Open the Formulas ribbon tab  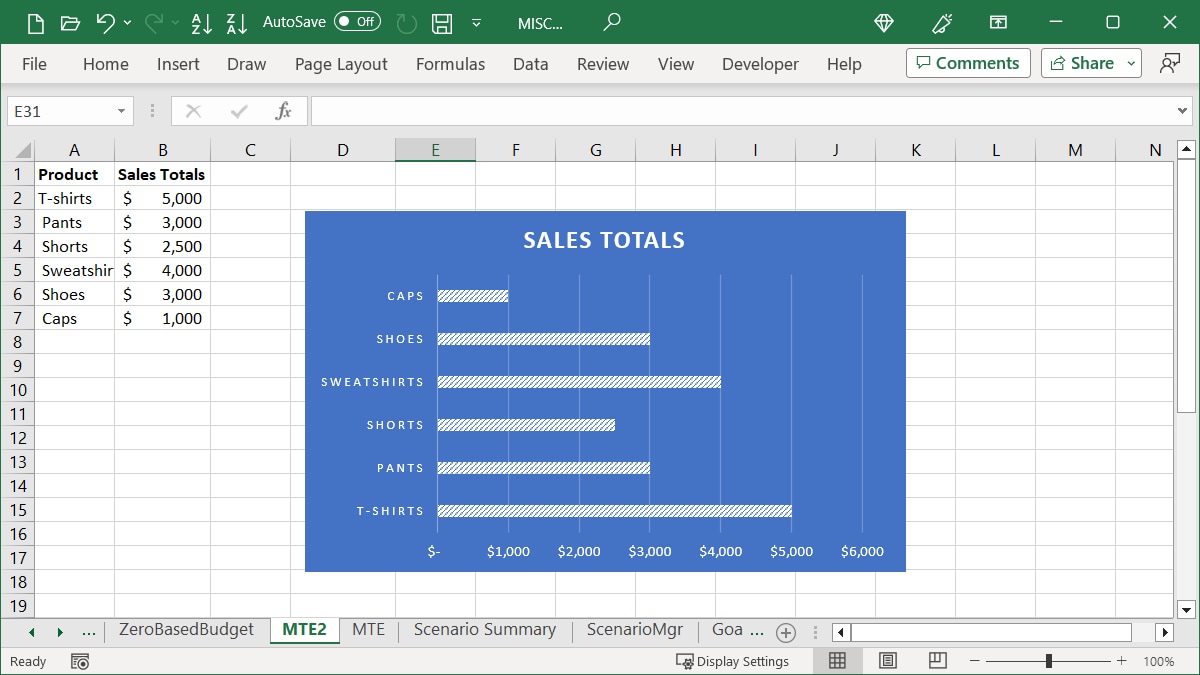[450, 63]
